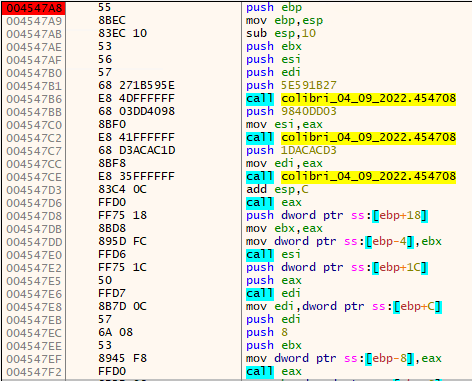Select opcode bytes E8 4DFFFFFF
Viewport: 472px width, 381px height.
(137, 98)
